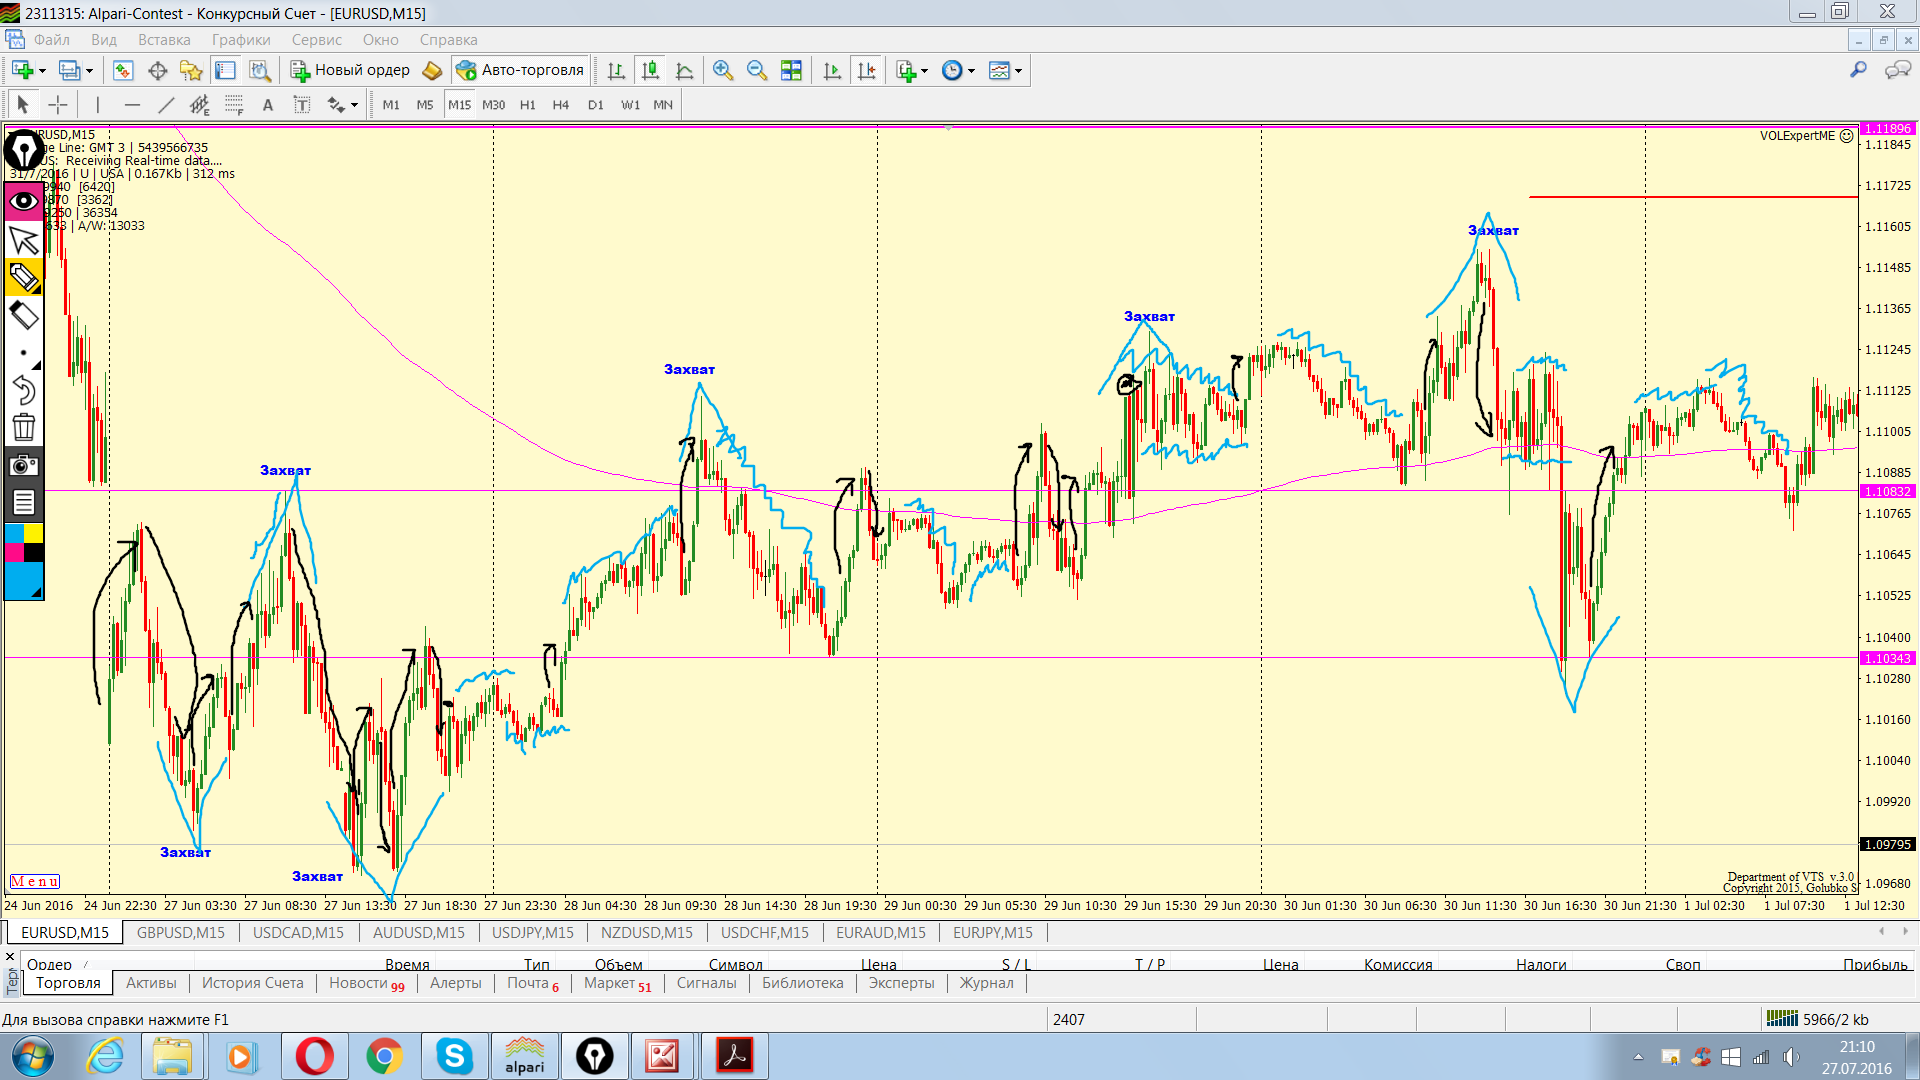Click the Новый ордер button

pyautogui.click(x=351, y=70)
